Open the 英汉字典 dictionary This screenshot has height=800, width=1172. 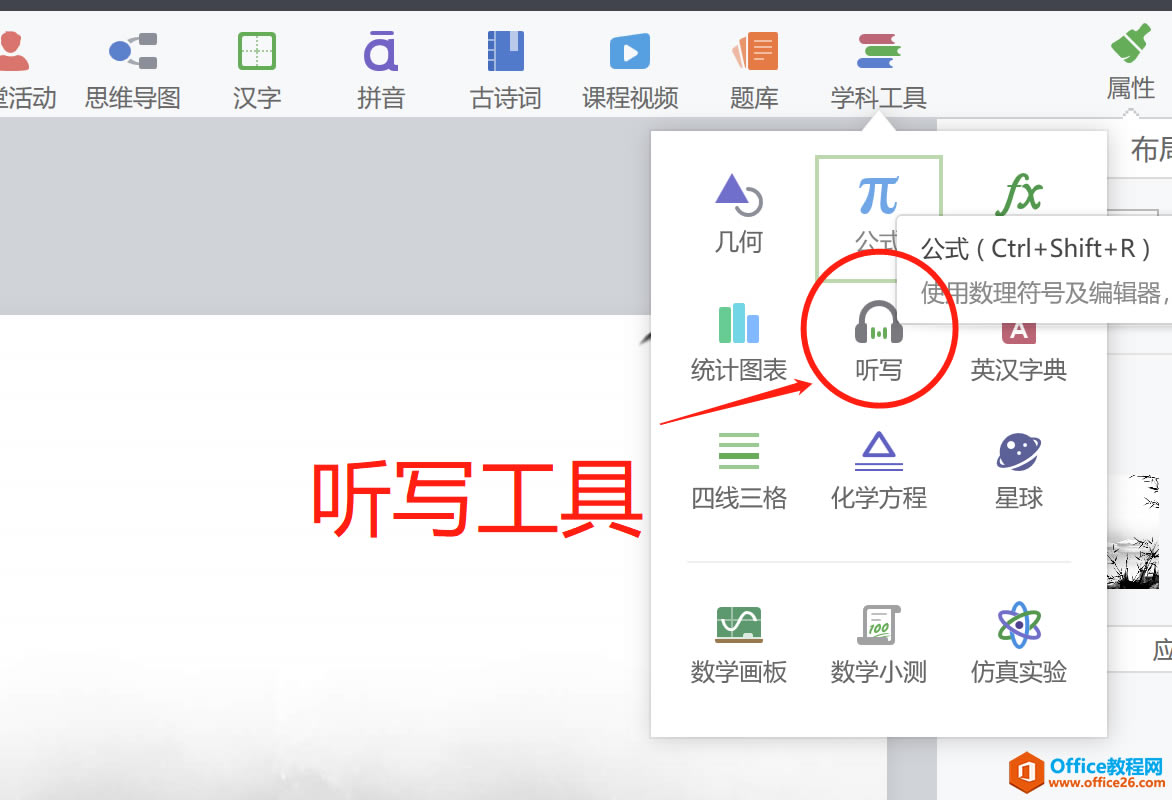[x=1019, y=351]
